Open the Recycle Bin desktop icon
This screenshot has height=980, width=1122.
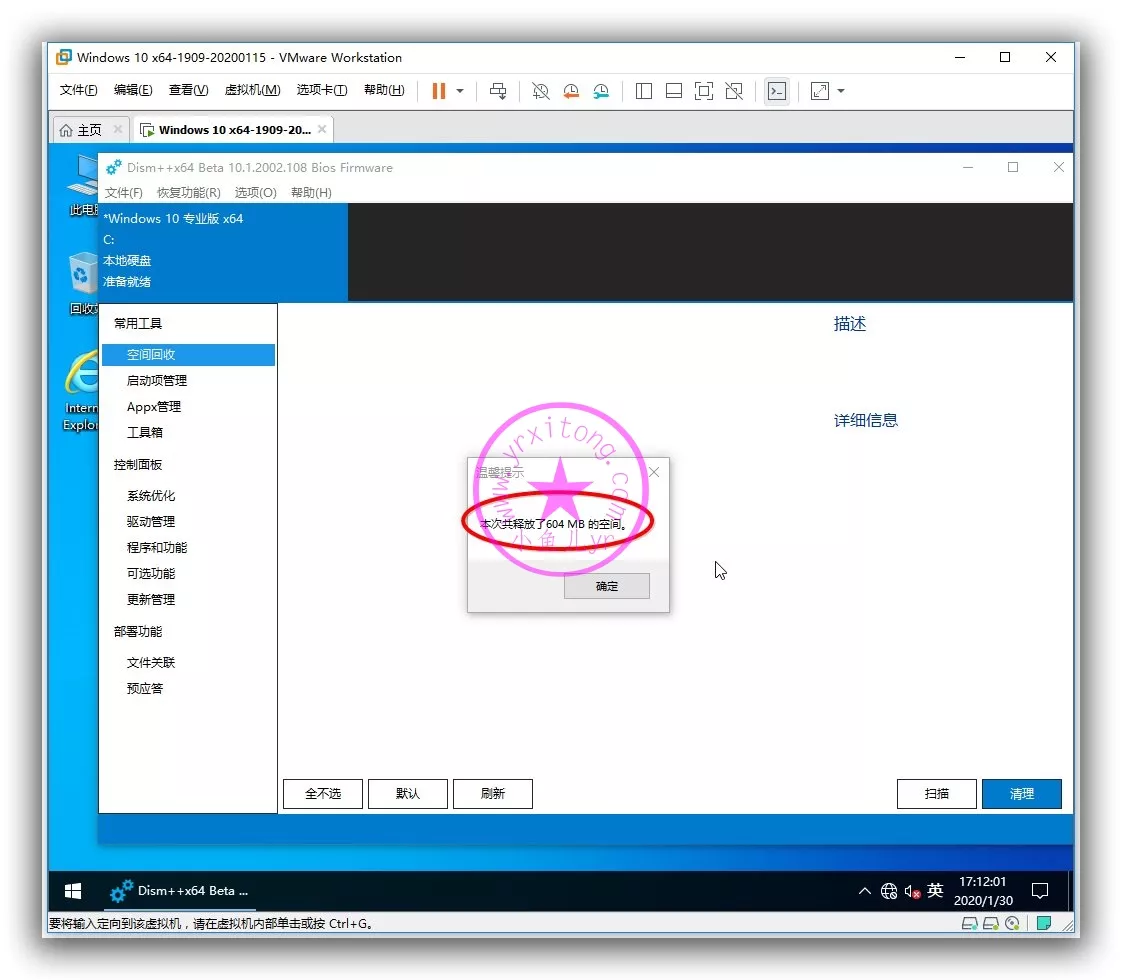pos(81,275)
